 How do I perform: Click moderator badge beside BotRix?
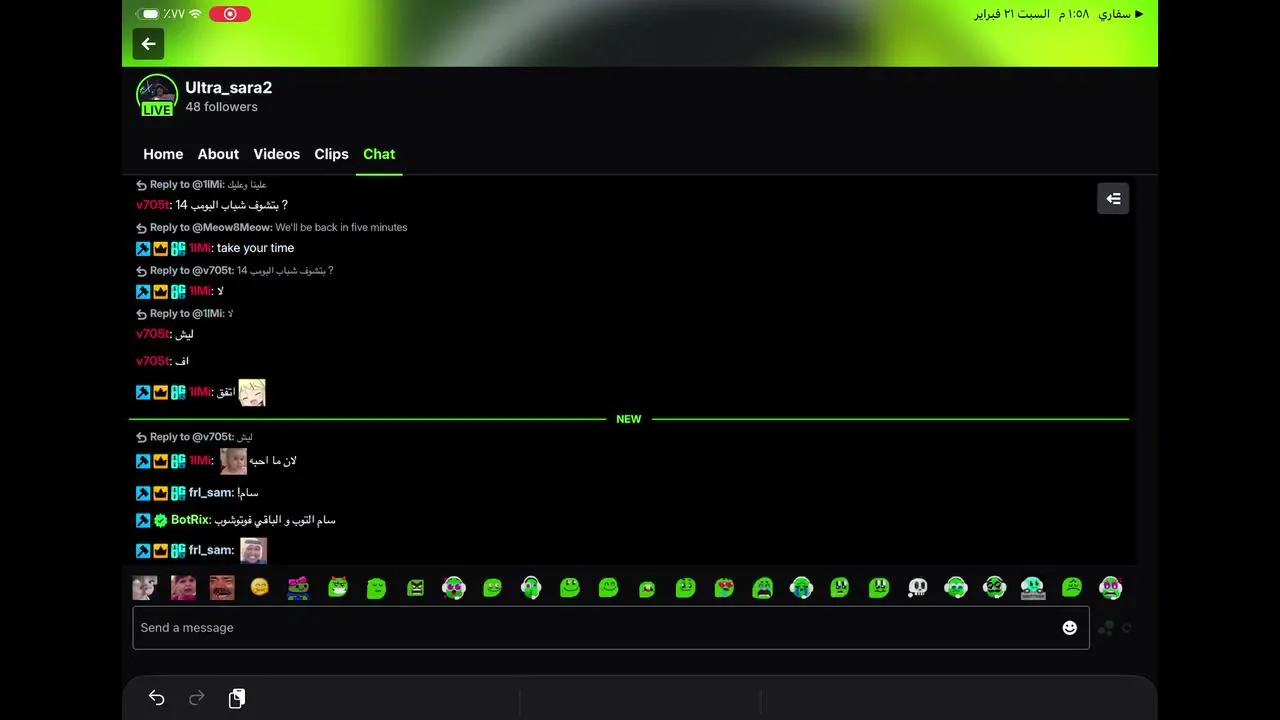(143, 521)
